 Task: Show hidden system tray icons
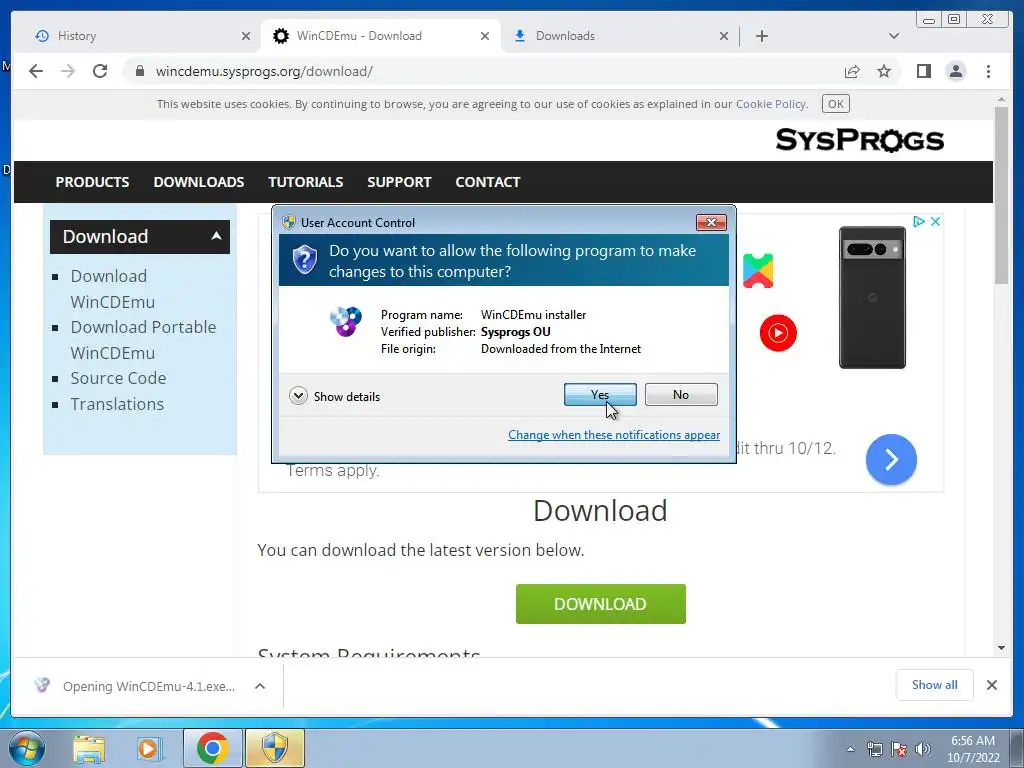click(x=850, y=750)
